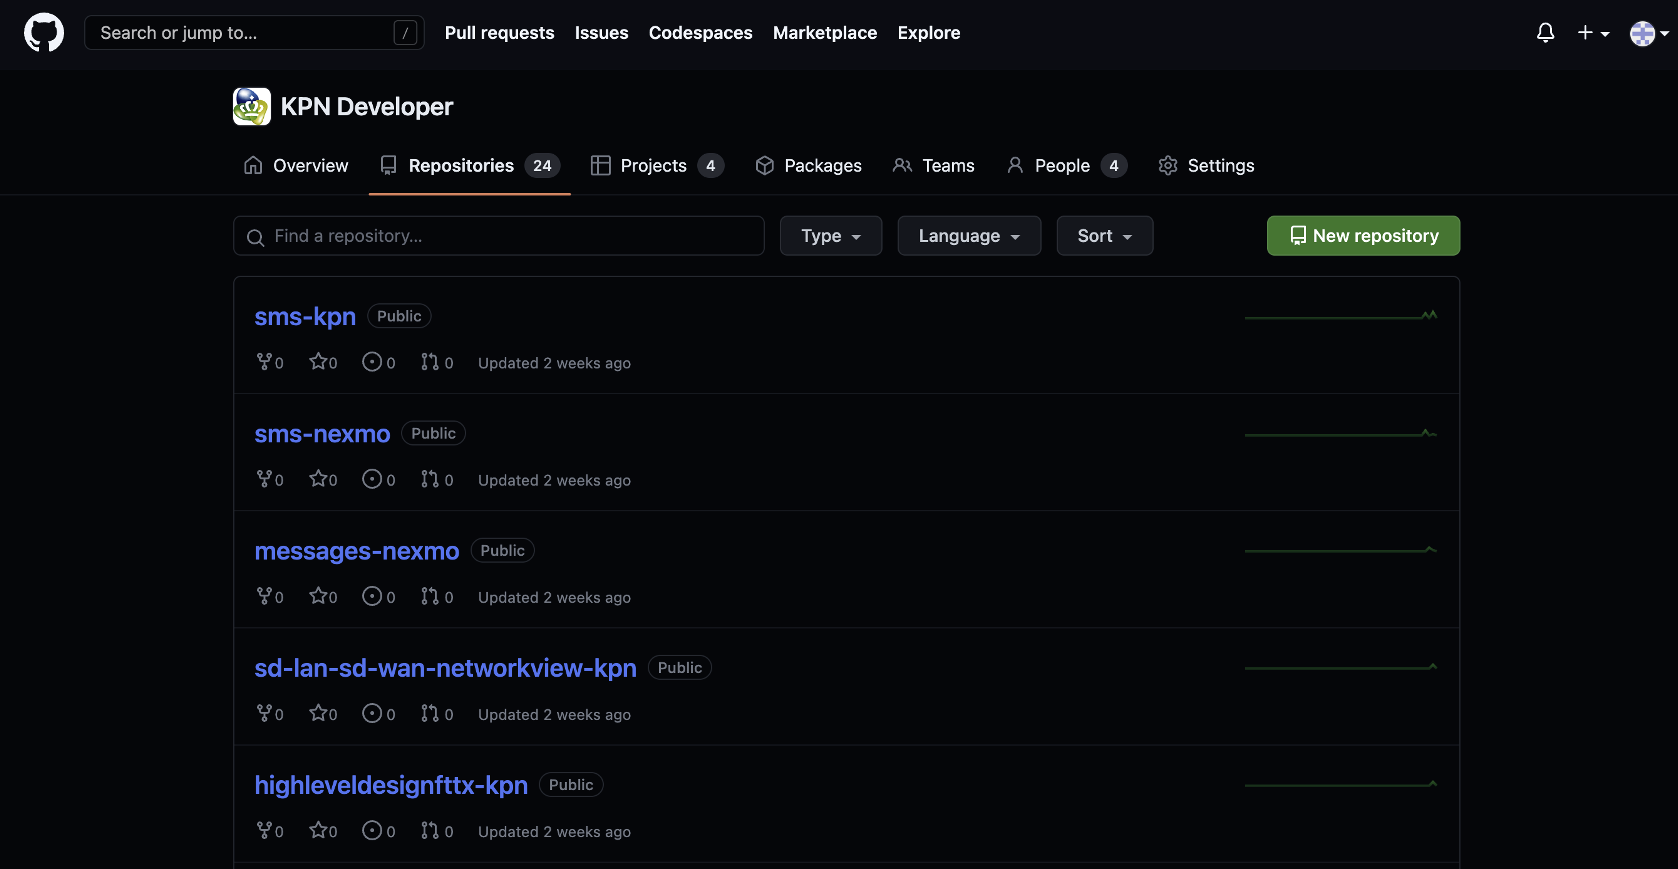The image size is (1678, 869).
Task: Click the forks icon for highleveldesignfttx-kpn
Action: [264, 830]
